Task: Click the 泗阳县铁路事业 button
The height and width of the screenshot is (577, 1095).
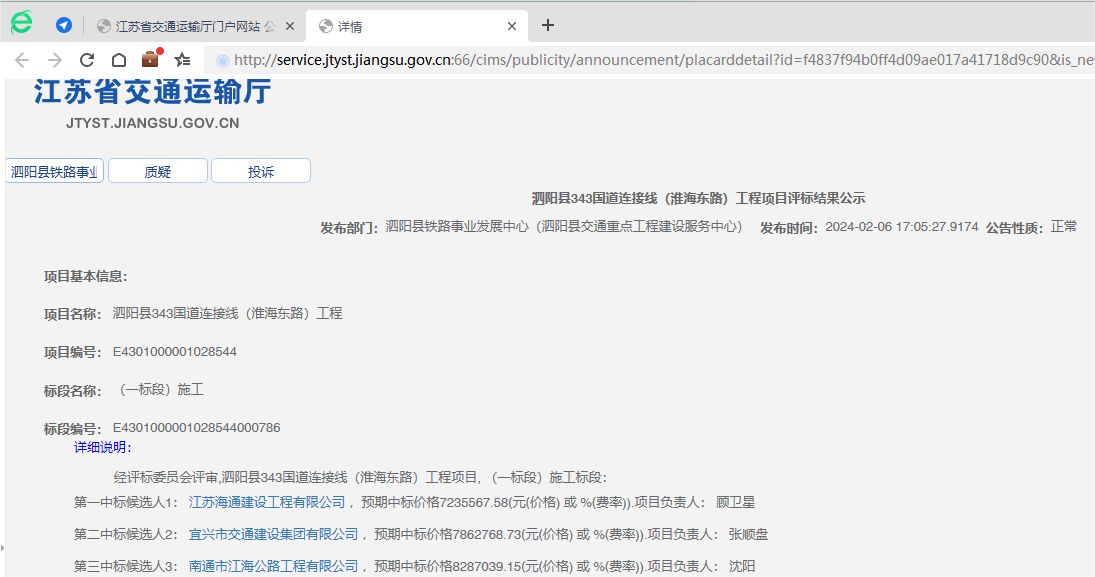Action: tap(55, 172)
